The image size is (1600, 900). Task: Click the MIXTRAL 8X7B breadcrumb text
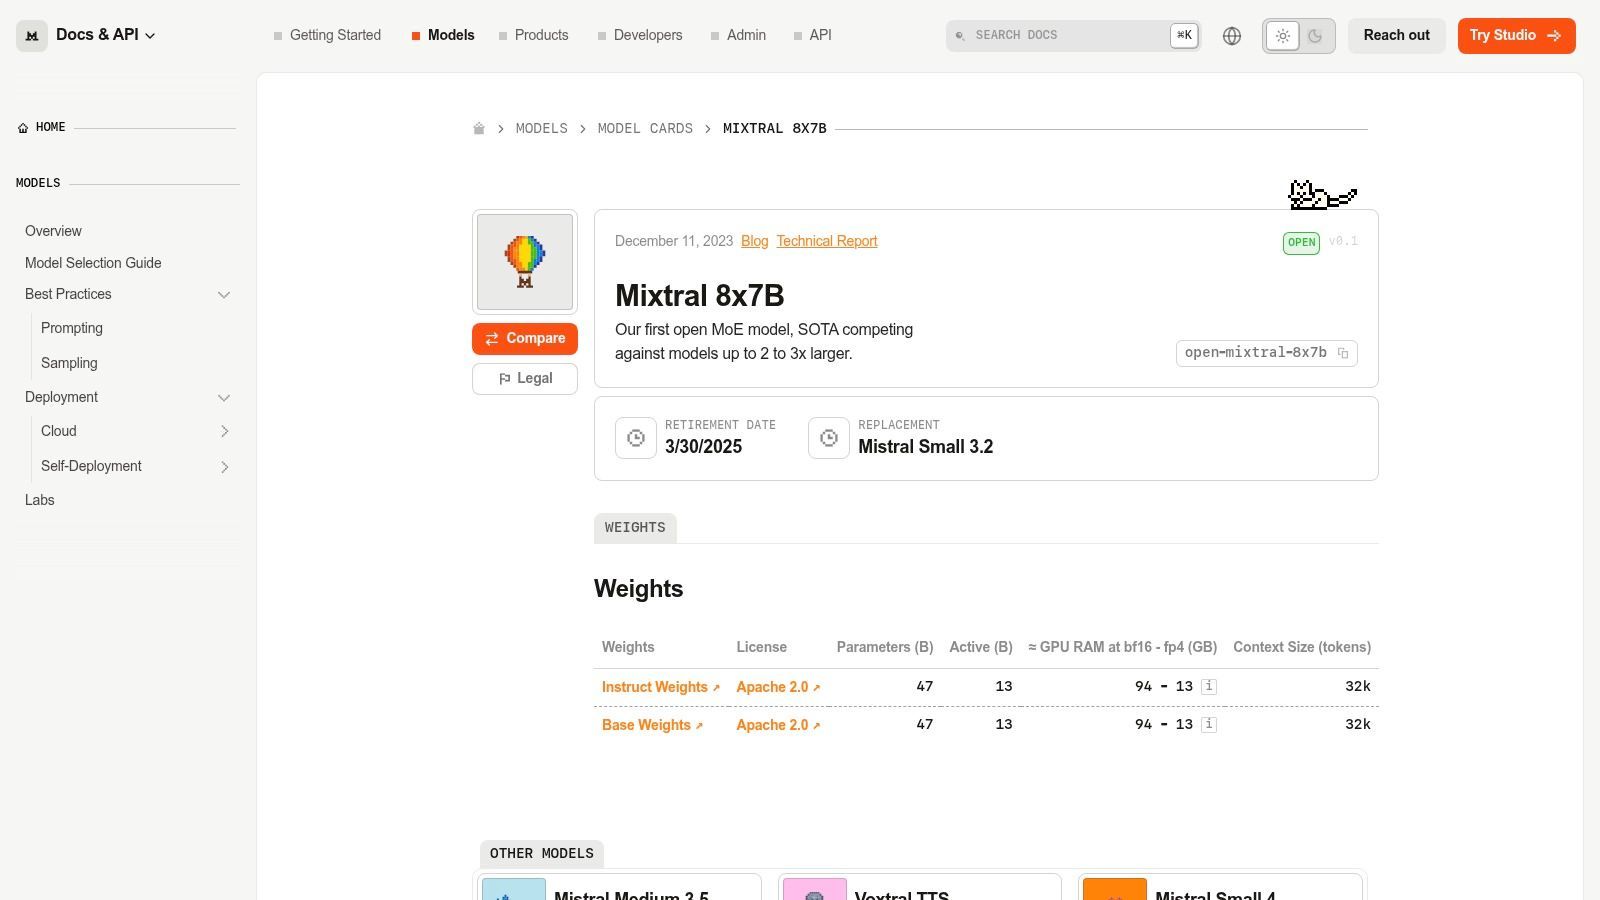775,129
